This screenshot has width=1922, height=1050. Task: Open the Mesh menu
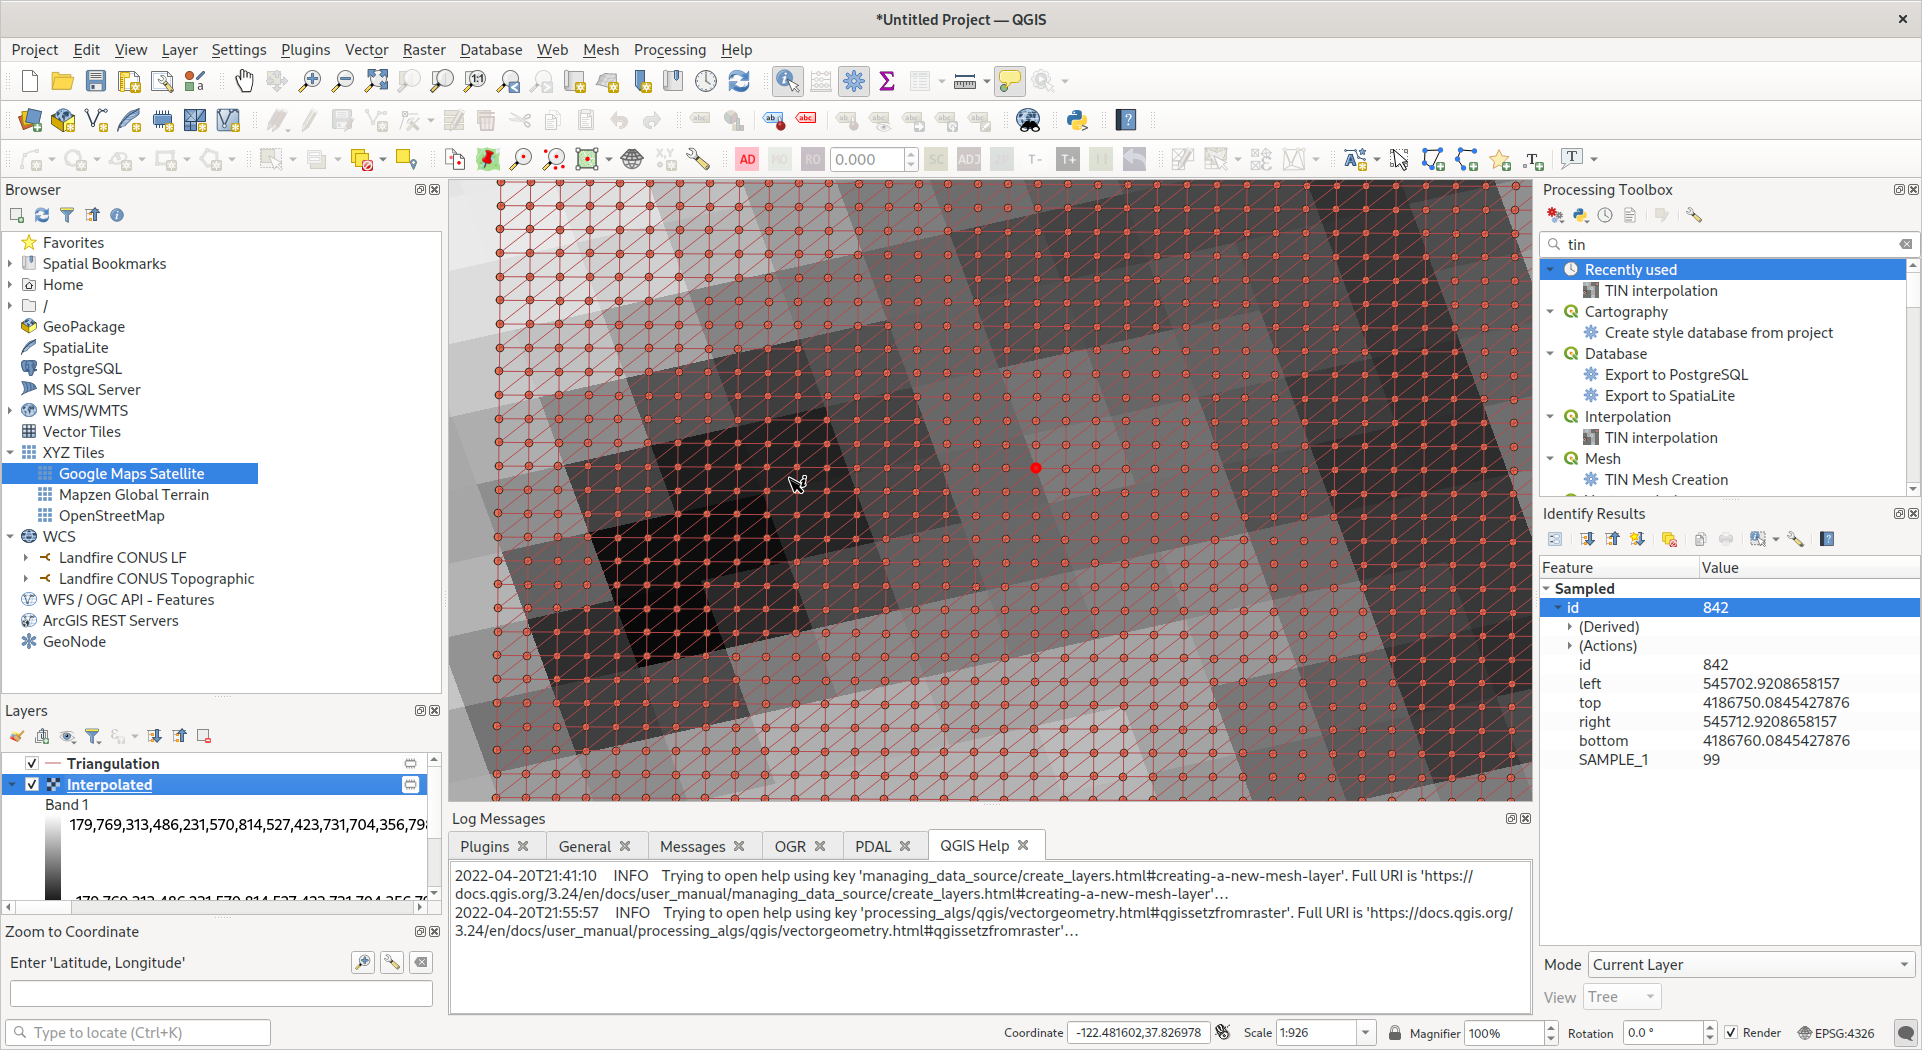tap(601, 50)
